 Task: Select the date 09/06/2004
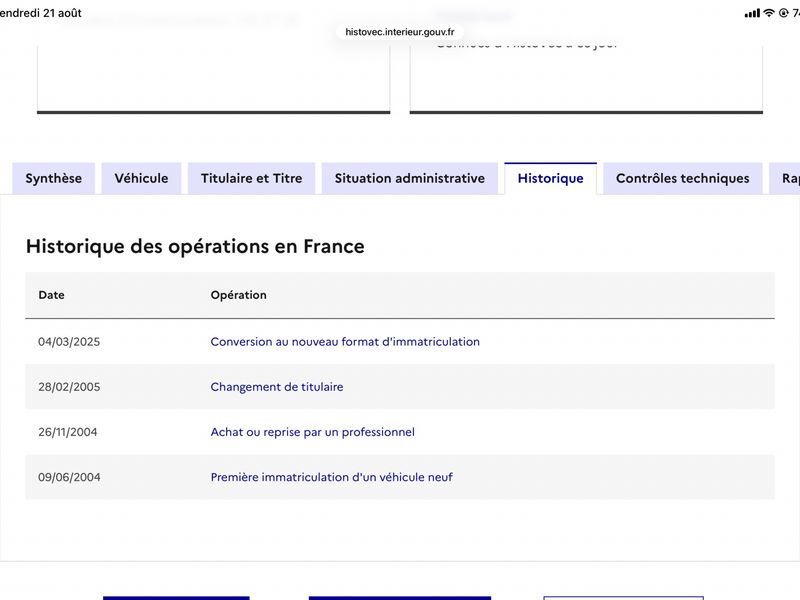(69, 477)
